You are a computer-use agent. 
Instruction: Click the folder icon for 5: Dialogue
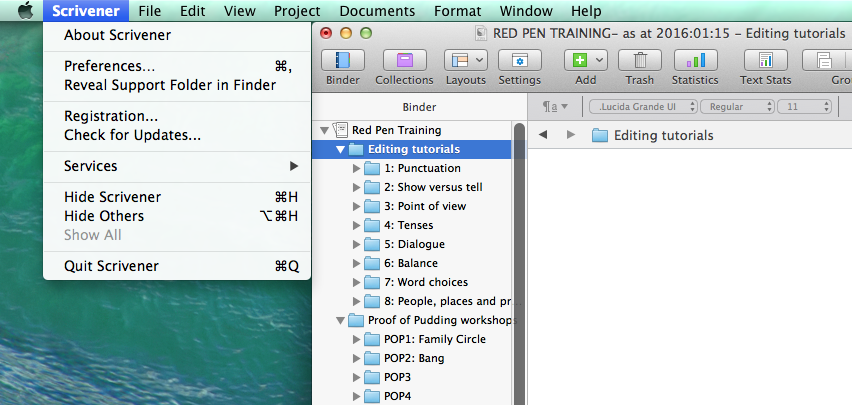click(x=372, y=244)
